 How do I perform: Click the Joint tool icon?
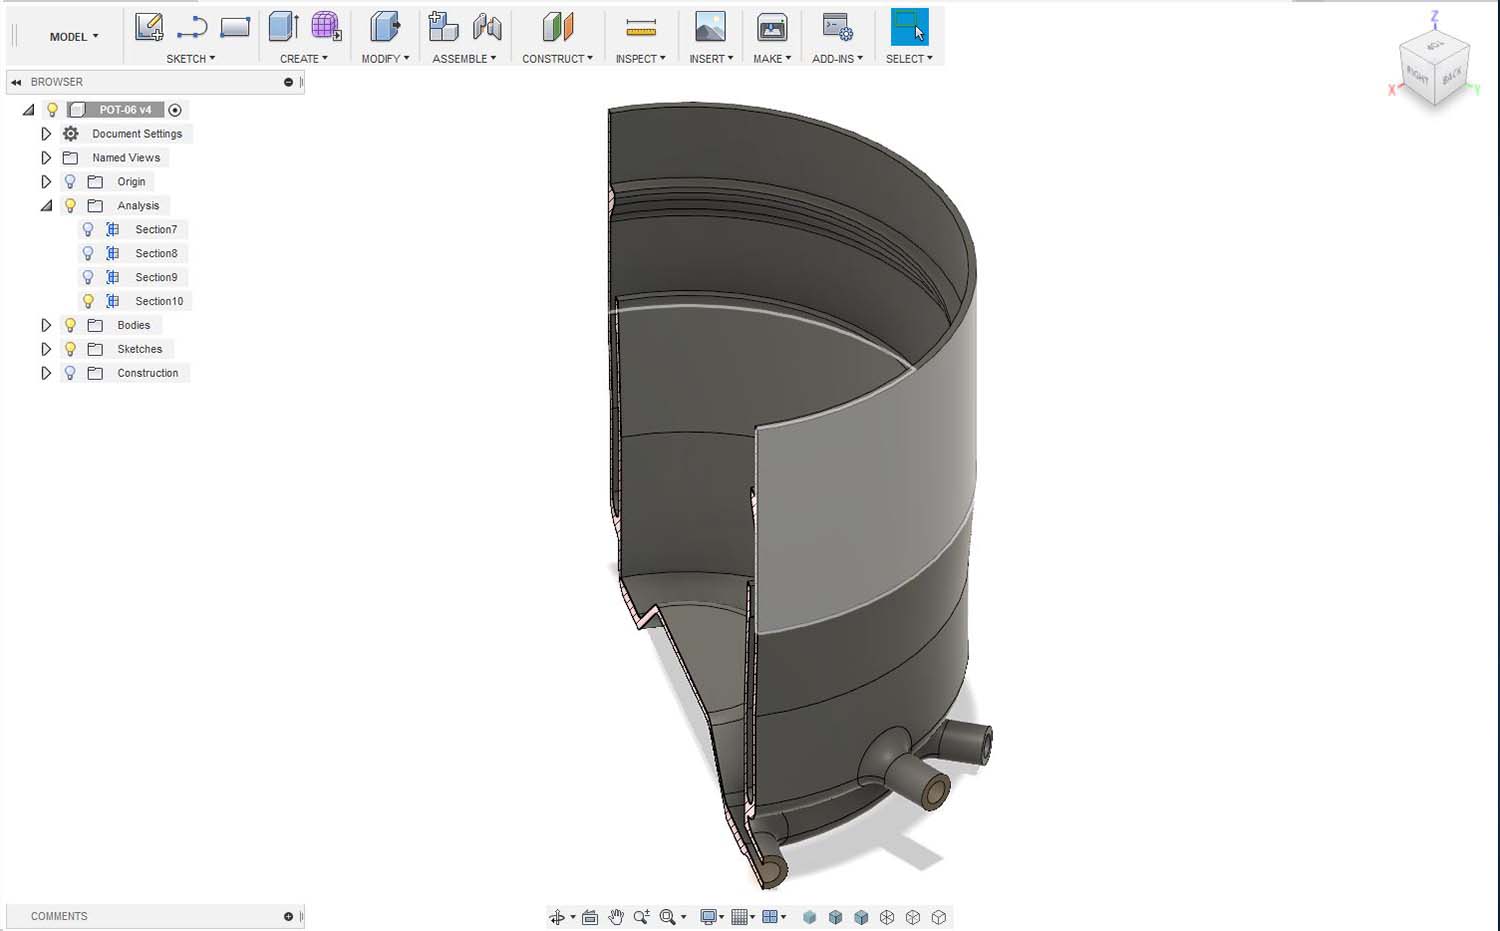pos(487,27)
